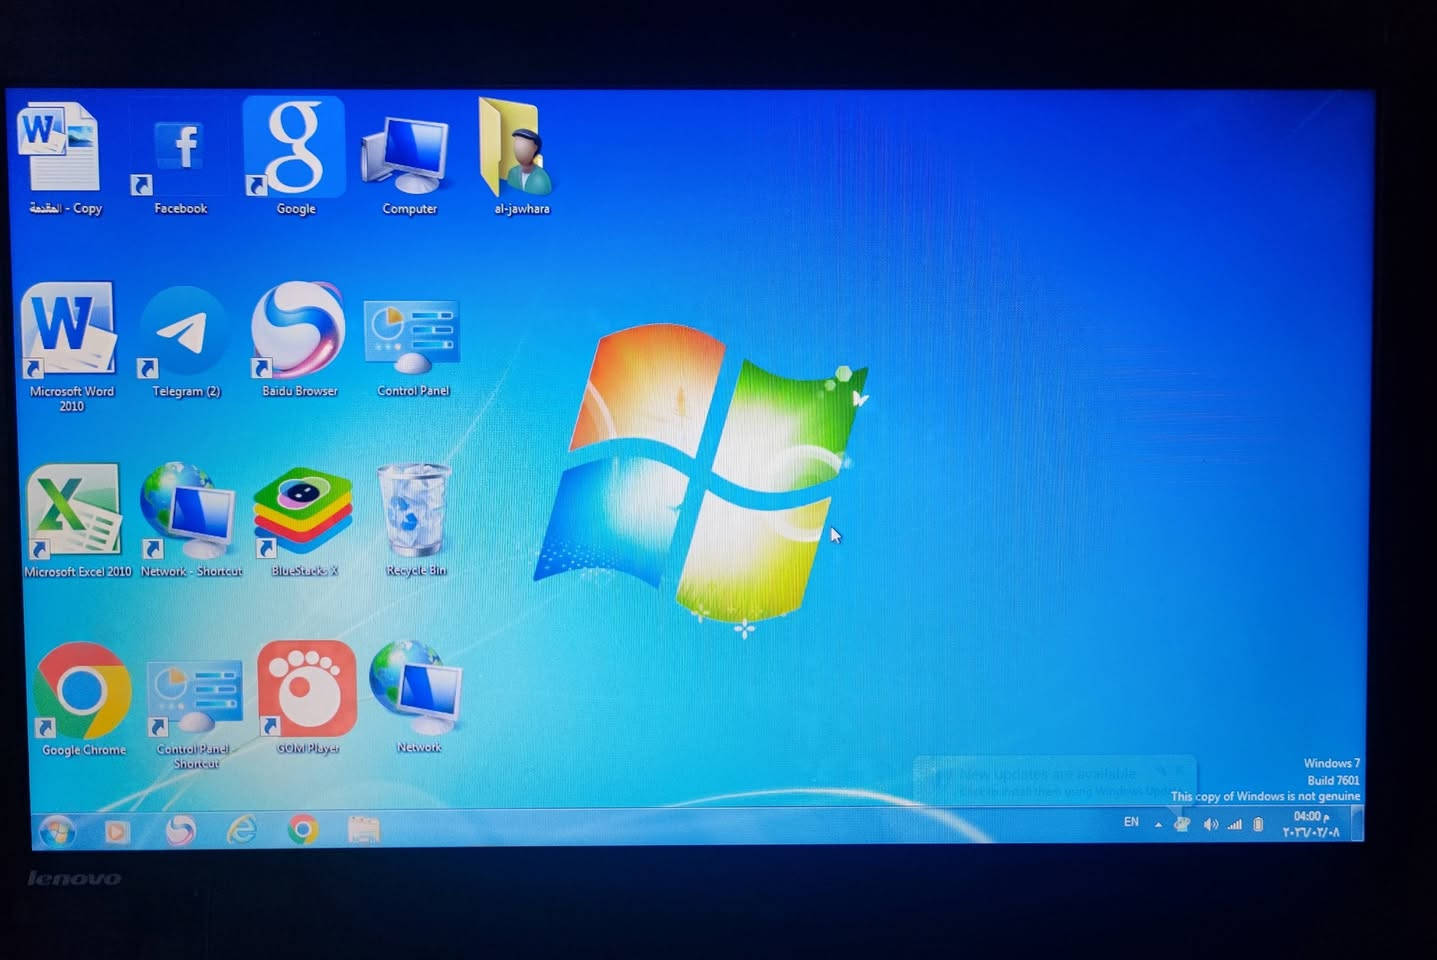Click the volume speaker tray icon
Image resolution: width=1437 pixels, height=960 pixels.
pos(1210,825)
